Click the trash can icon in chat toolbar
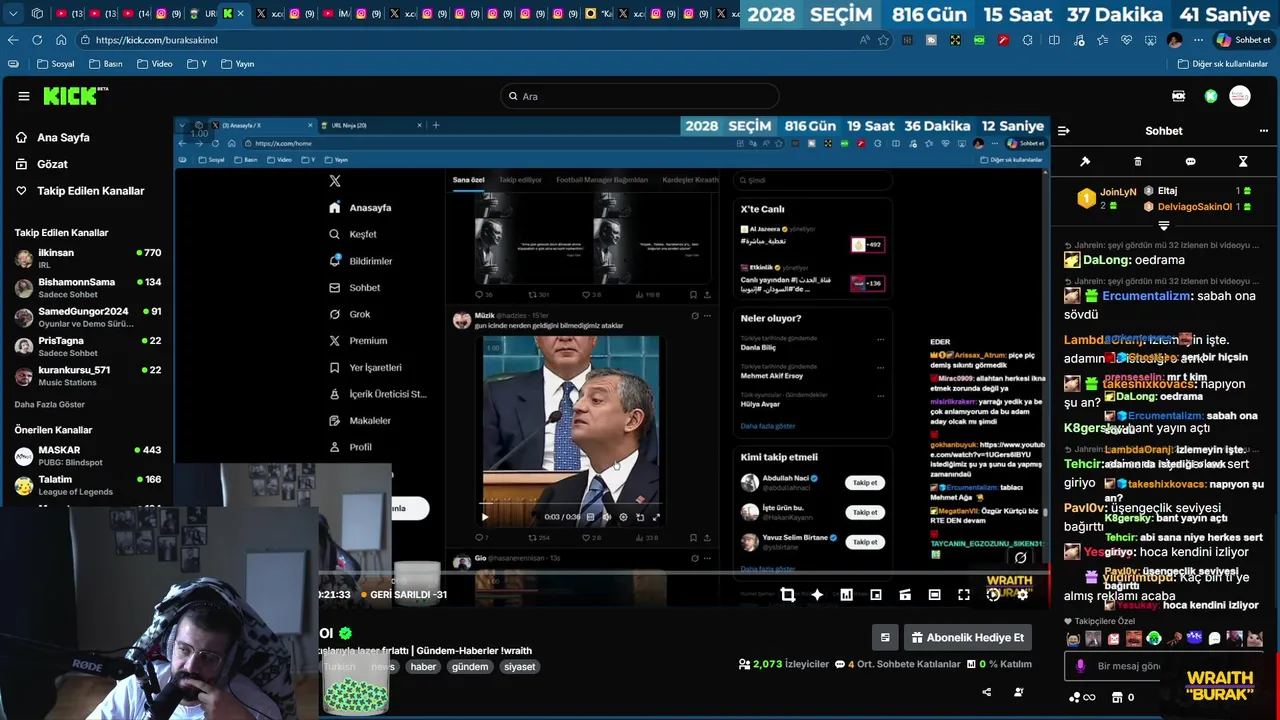The width and height of the screenshot is (1280, 720). click(x=1138, y=161)
